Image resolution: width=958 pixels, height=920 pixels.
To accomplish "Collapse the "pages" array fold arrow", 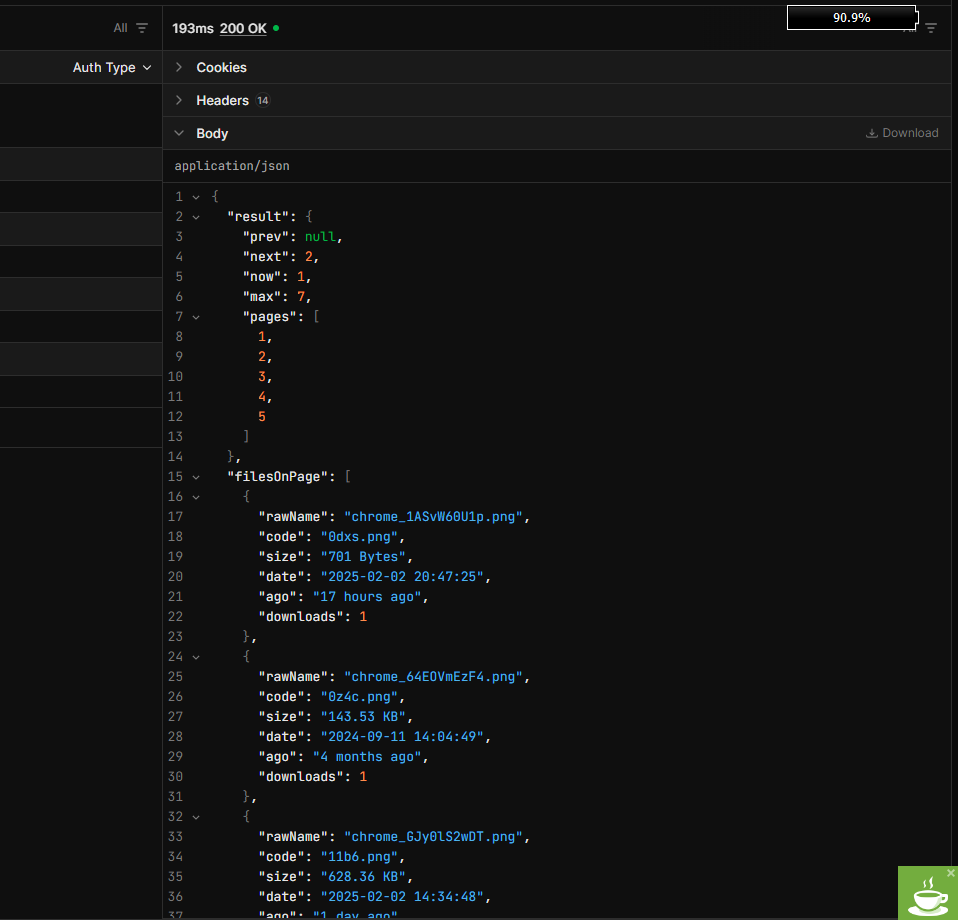I will (196, 317).
